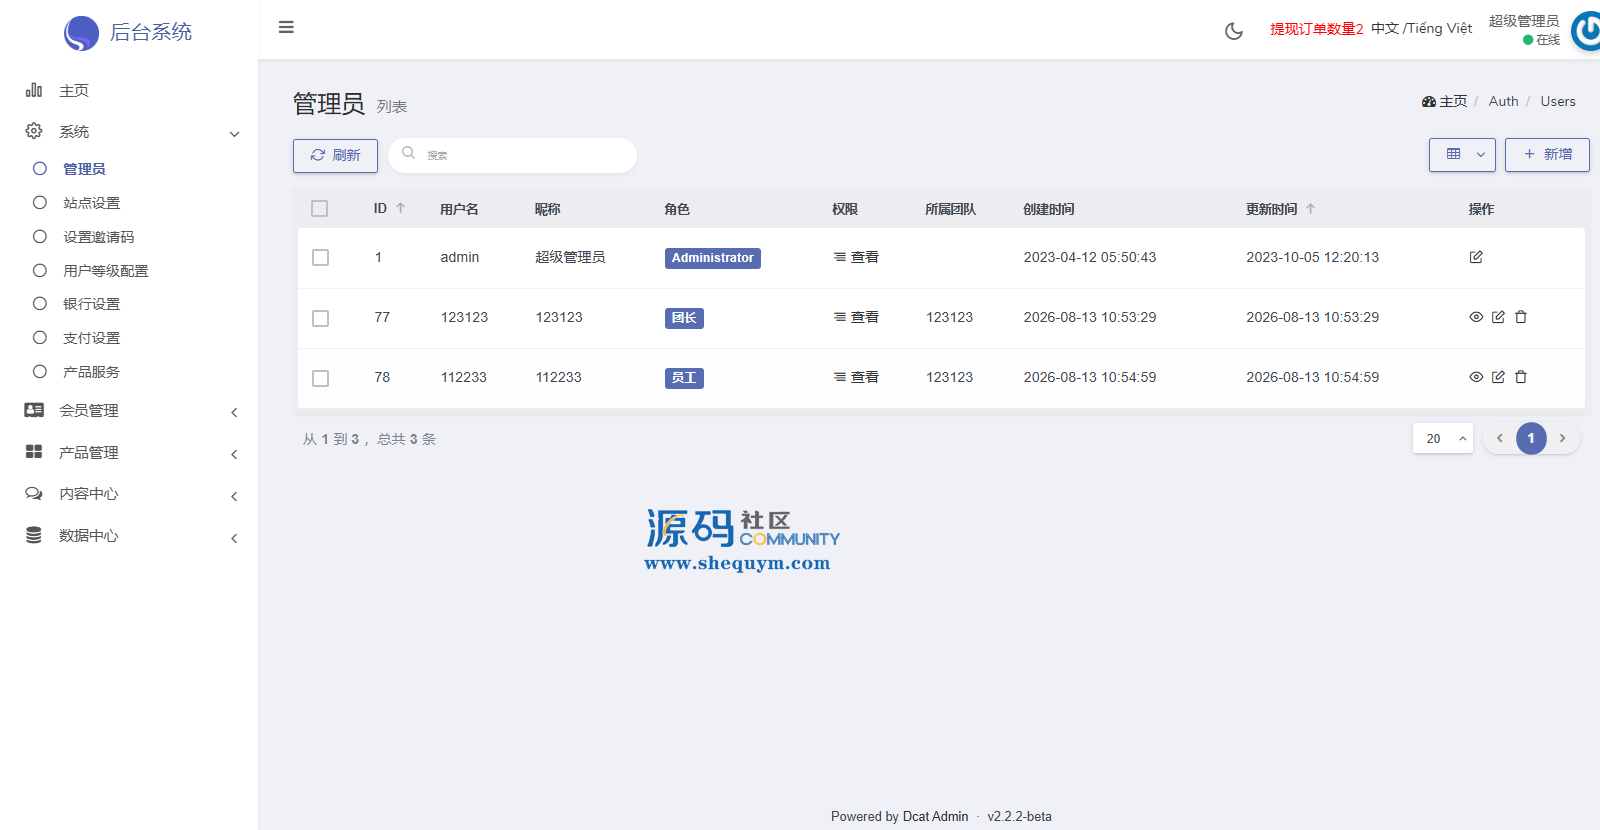Viewport: 1600px width, 830px height.
Task: Toggle the select-all header checkbox
Action: [320, 209]
